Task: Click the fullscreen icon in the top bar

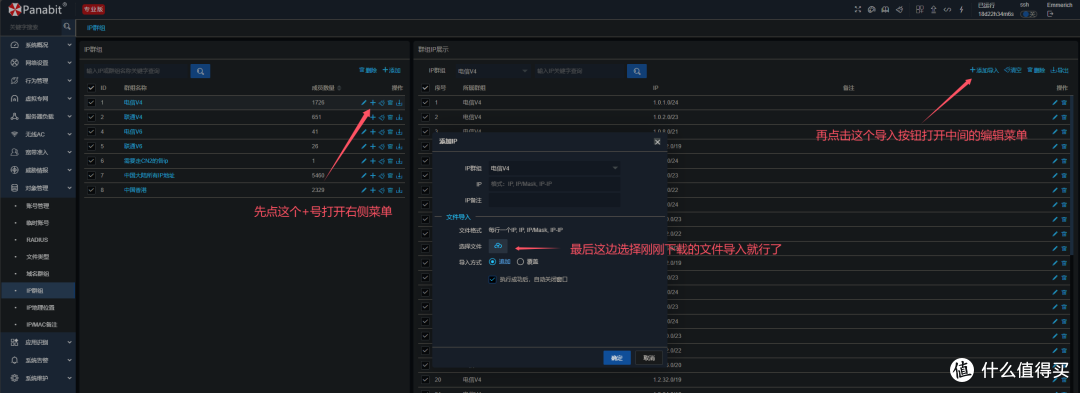Action: click(858, 10)
